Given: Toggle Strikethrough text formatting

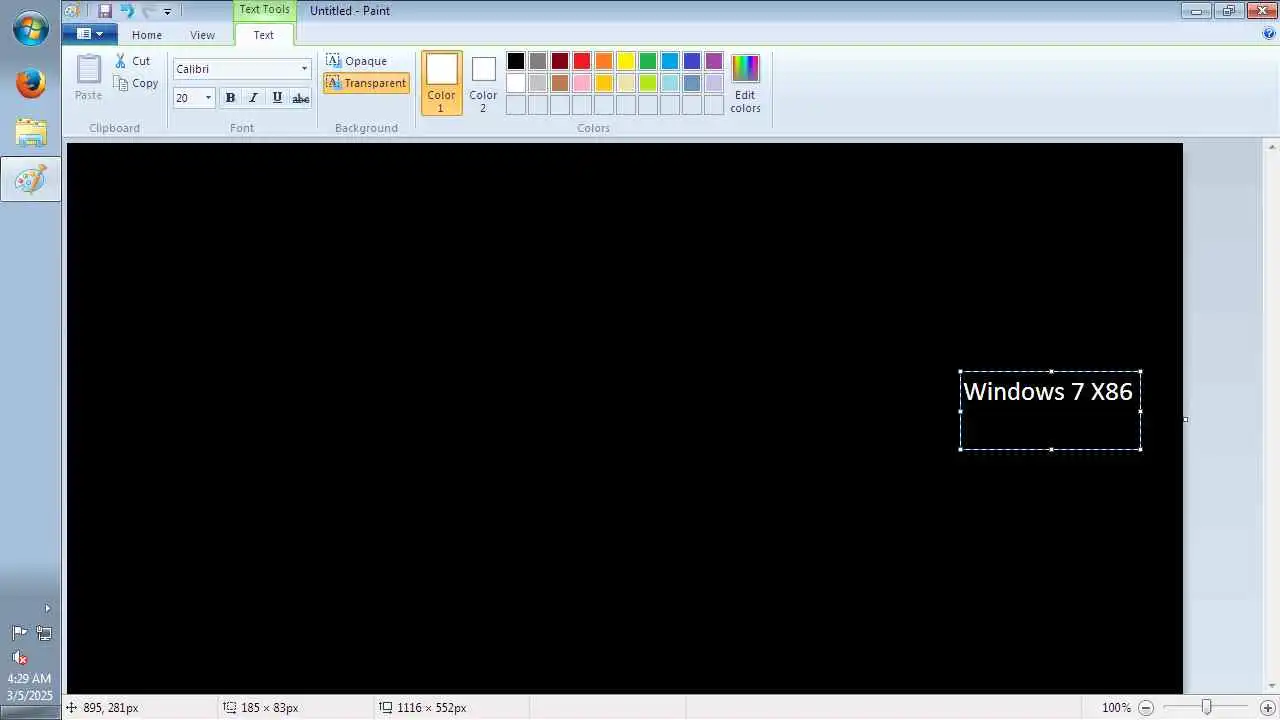Looking at the screenshot, I should tap(300, 98).
